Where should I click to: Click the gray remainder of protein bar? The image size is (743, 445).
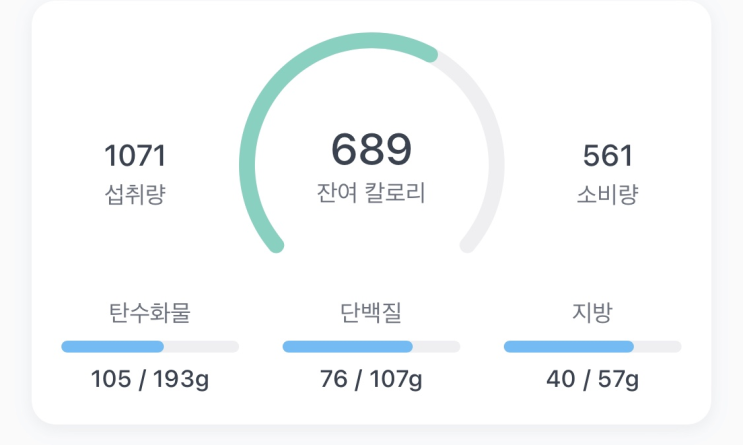point(436,346)
